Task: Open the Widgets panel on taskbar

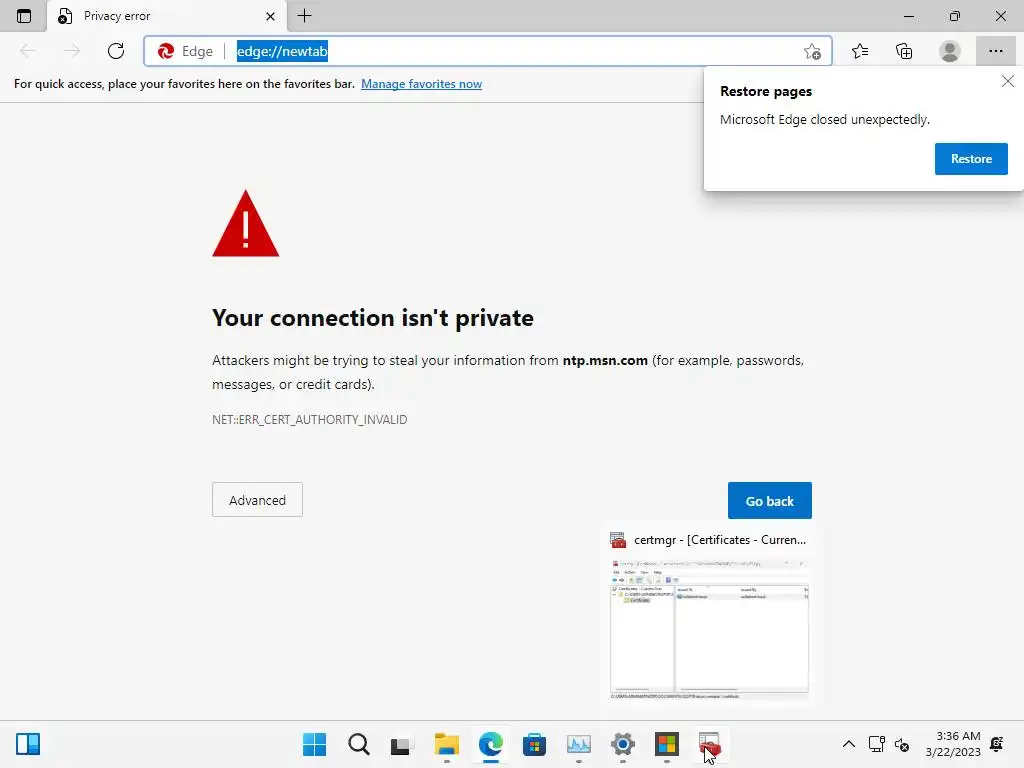Action: click(x=28, y=744)
